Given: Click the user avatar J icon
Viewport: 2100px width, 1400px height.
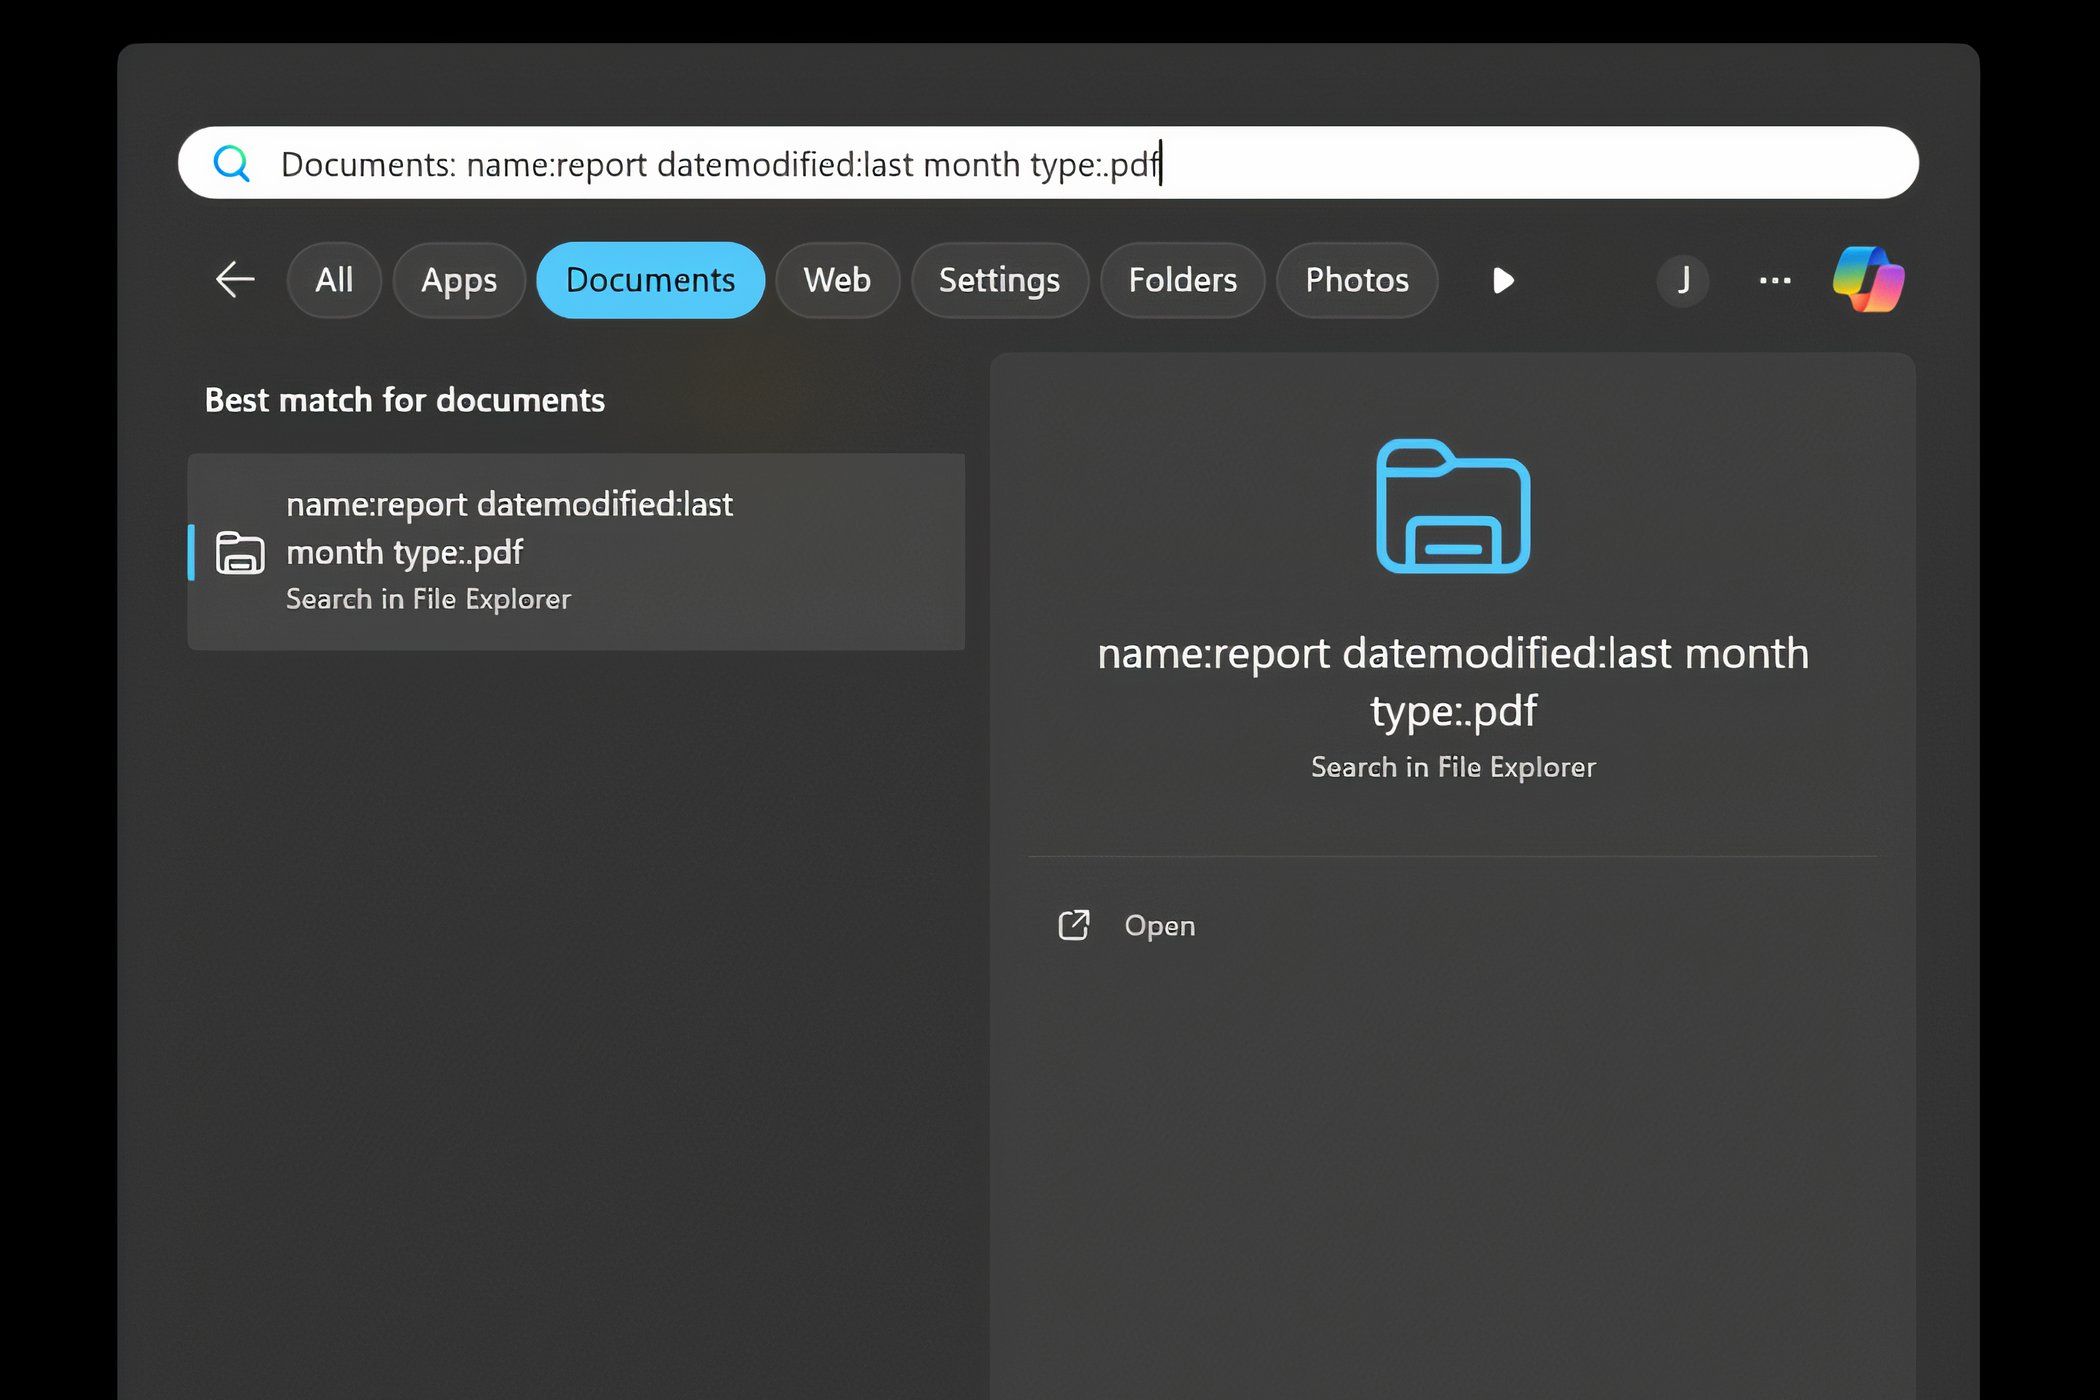Looking at the screenshot, I should [1684, 280].
